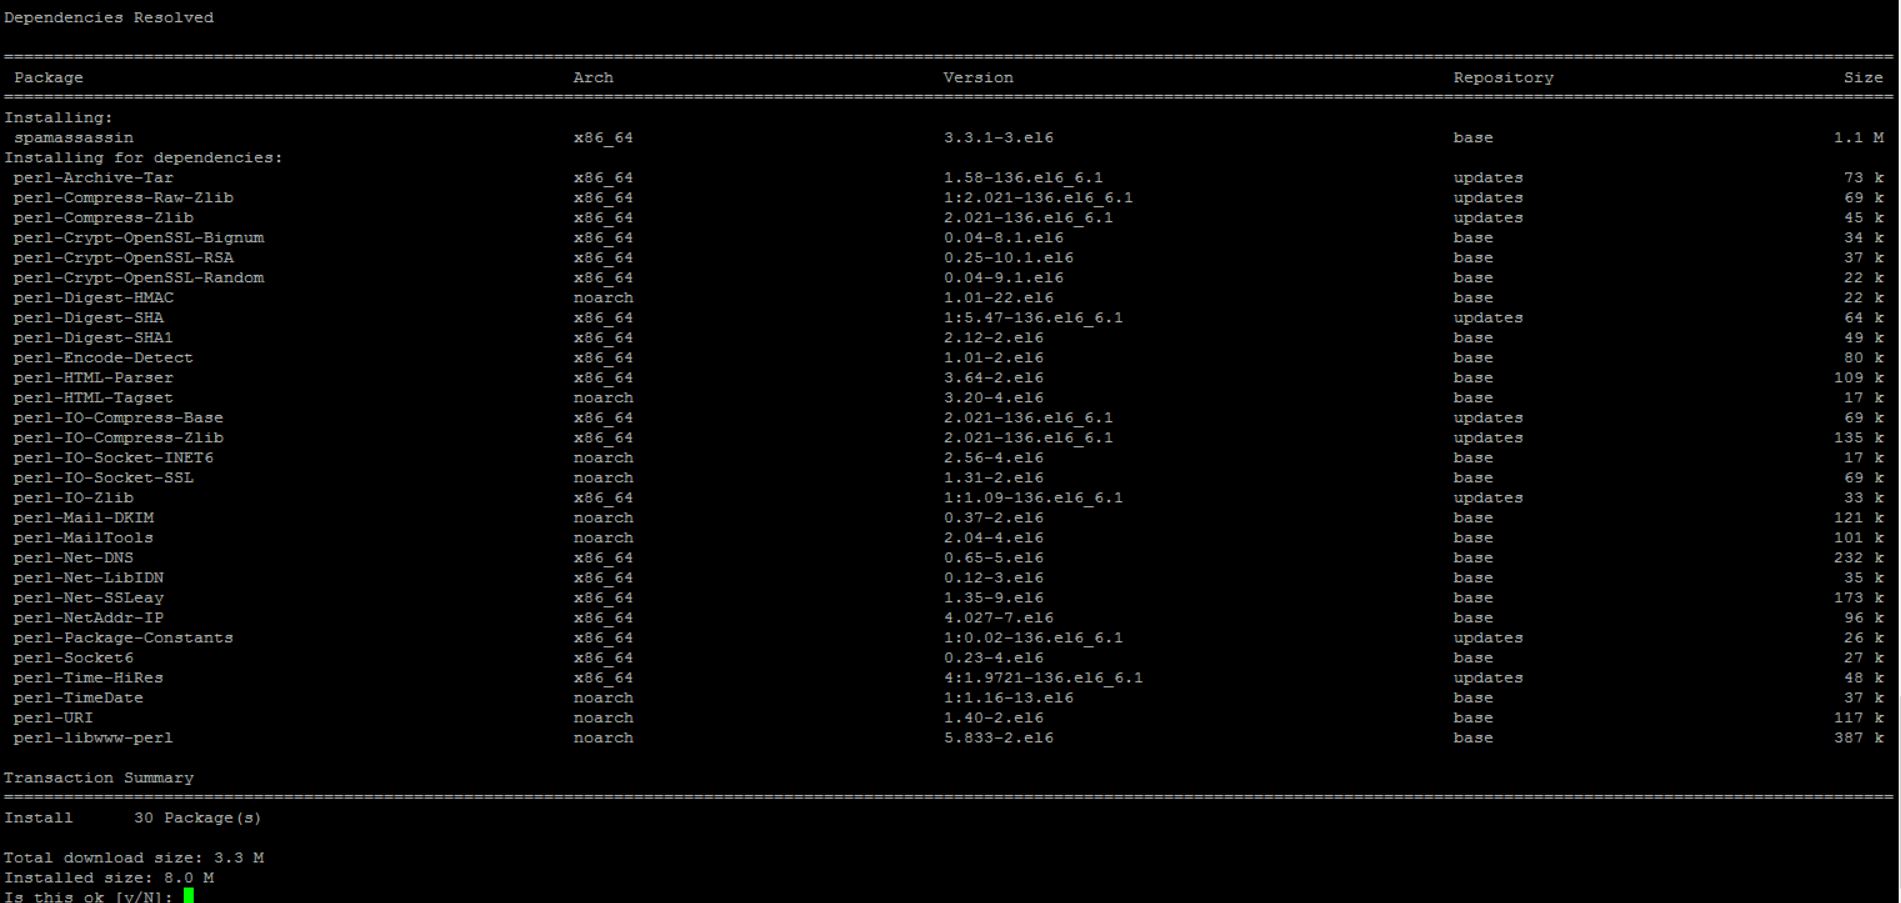Select the perl-HTML-Tagset package name
Image resolution: width=1901 pixels, height=903 pixels.
(94, 397)
